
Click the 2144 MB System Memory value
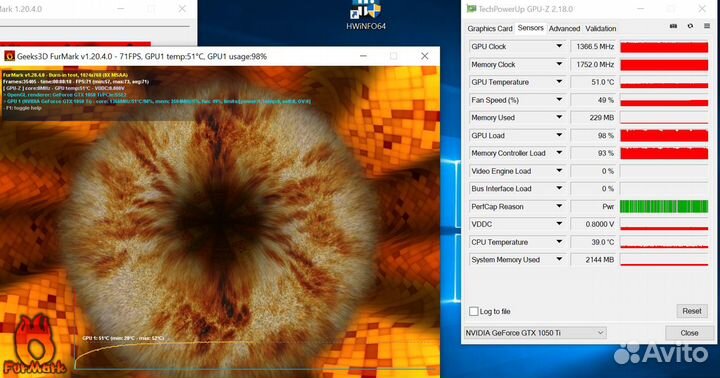594,260
